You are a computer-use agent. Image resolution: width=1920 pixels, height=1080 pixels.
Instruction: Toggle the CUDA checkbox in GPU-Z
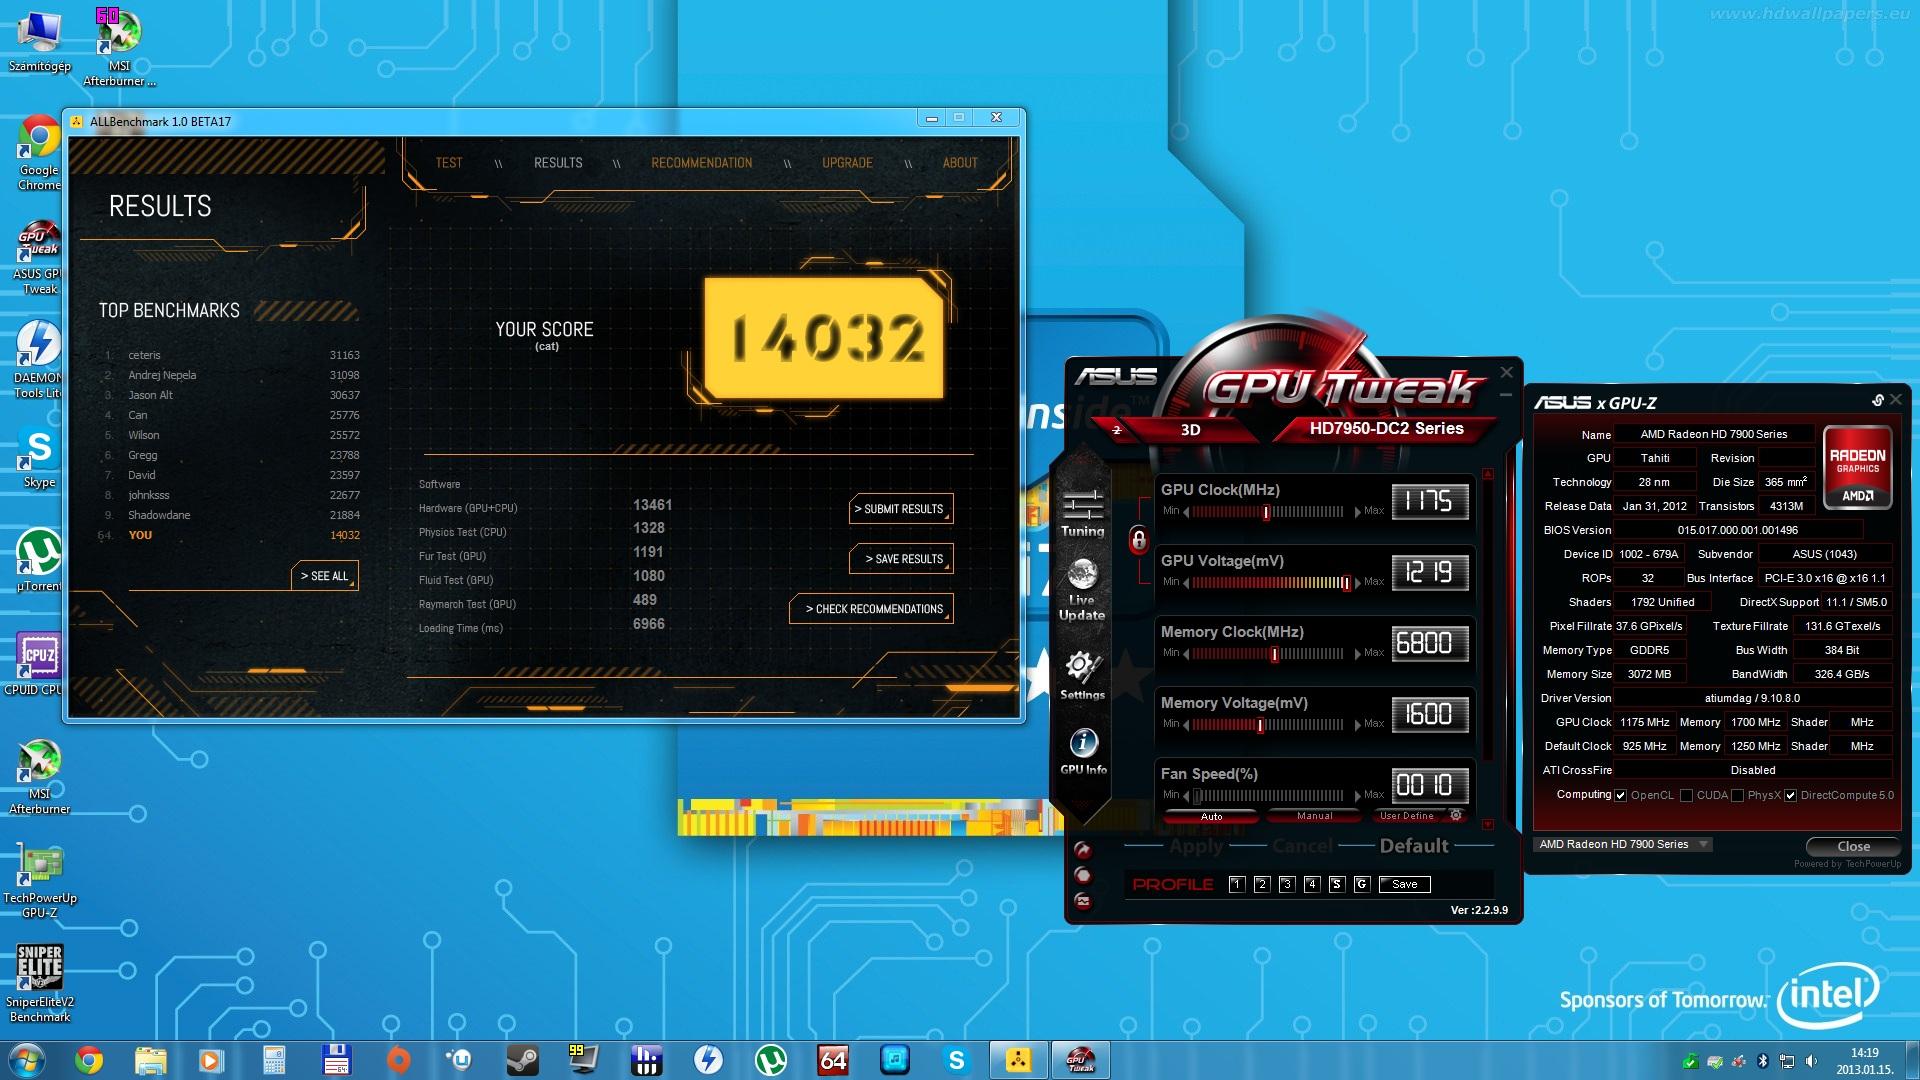point(1686,796)
